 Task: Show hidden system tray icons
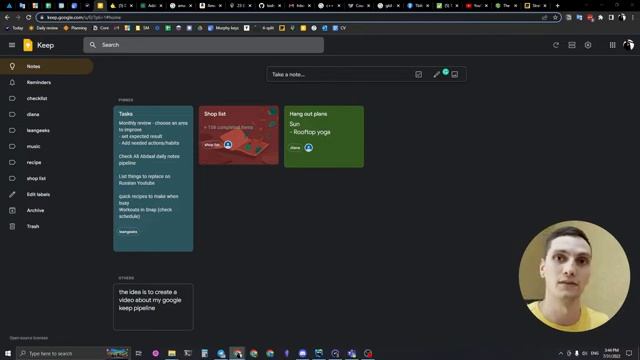click(561, 353)
